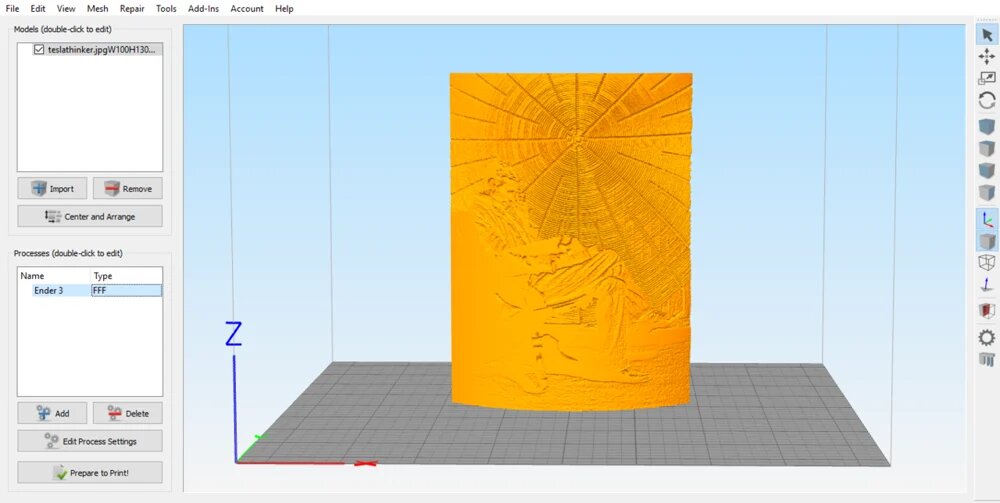Viewport: 1000px width, 503px height.
Task: Switch to front view, third cube icon
Action: pos(987,170)
